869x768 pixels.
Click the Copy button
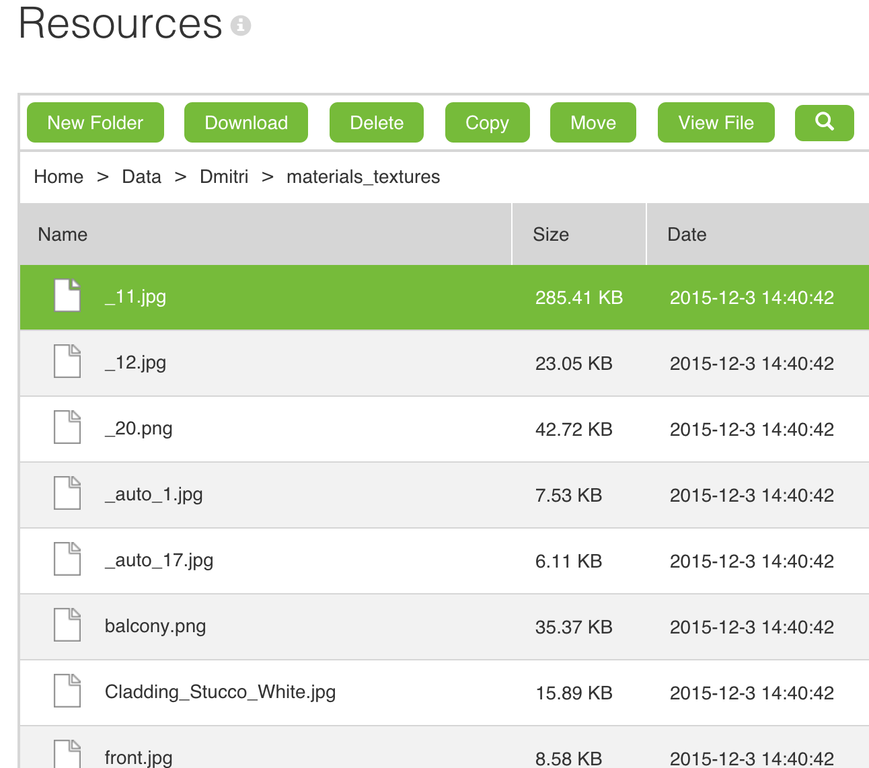click(487, 122)
